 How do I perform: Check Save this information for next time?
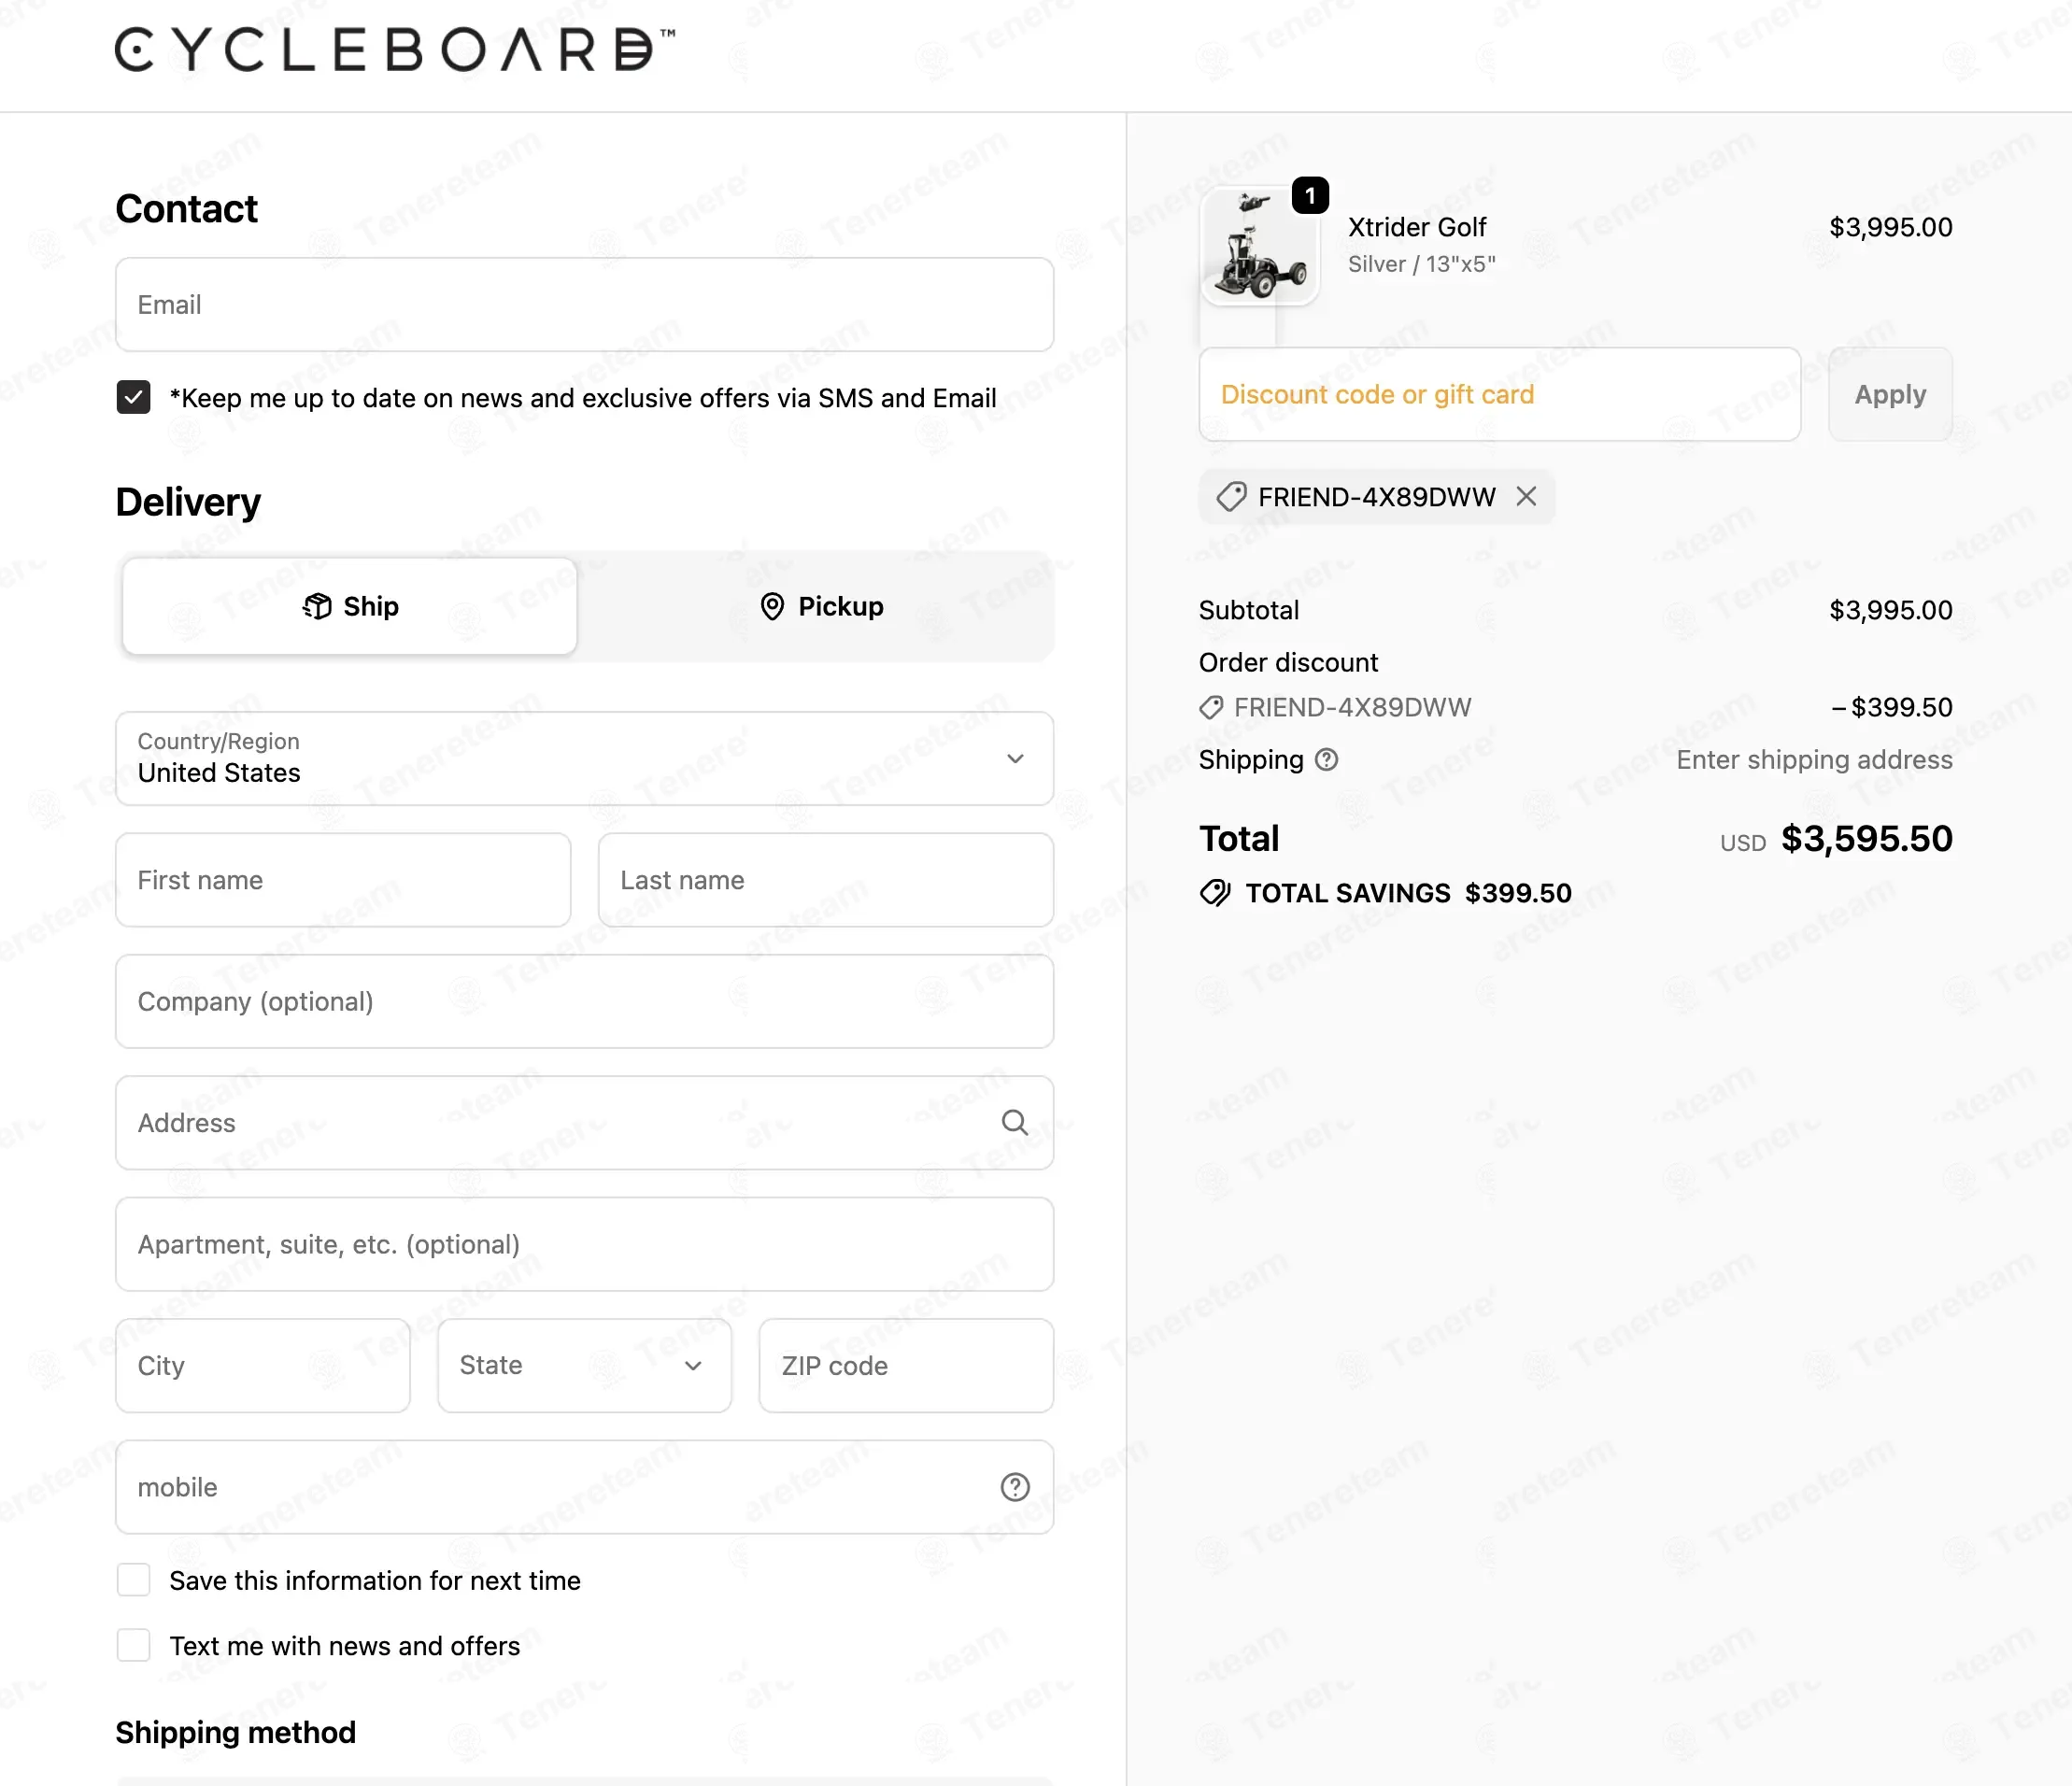coord(133,1581)
